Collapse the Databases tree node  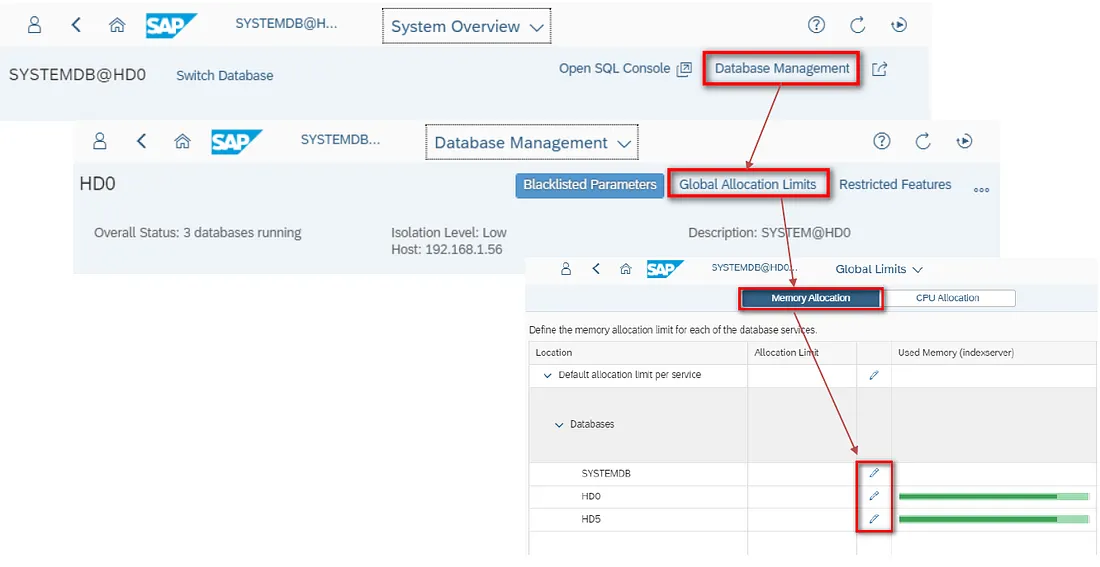(559, 425)
